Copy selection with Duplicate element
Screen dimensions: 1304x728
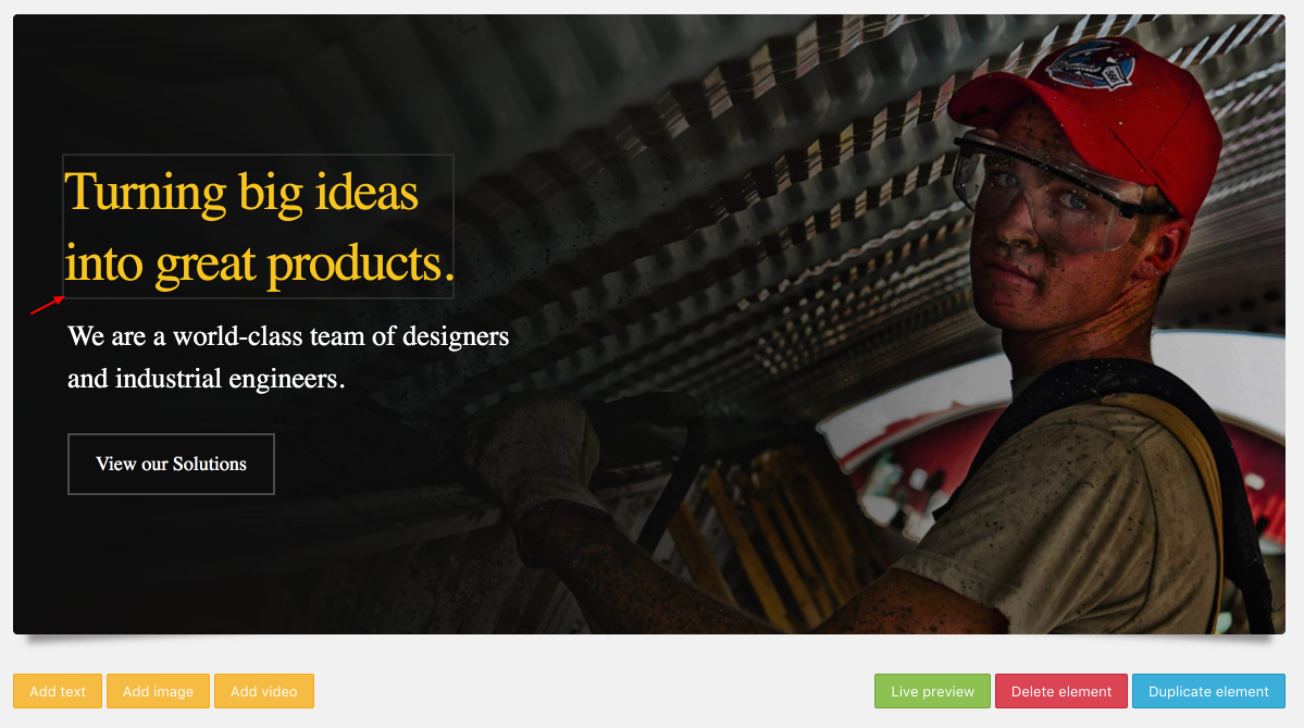pos(1208,691)
